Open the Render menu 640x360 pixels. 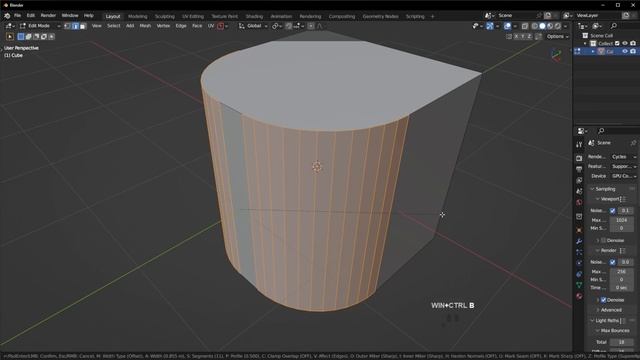point(48,16)
